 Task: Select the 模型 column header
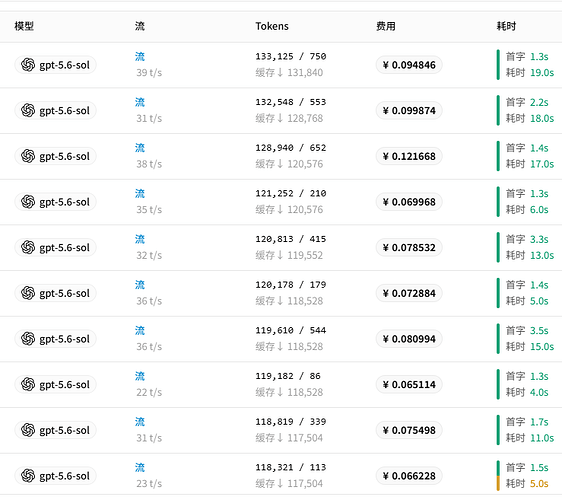pos(24,26)
